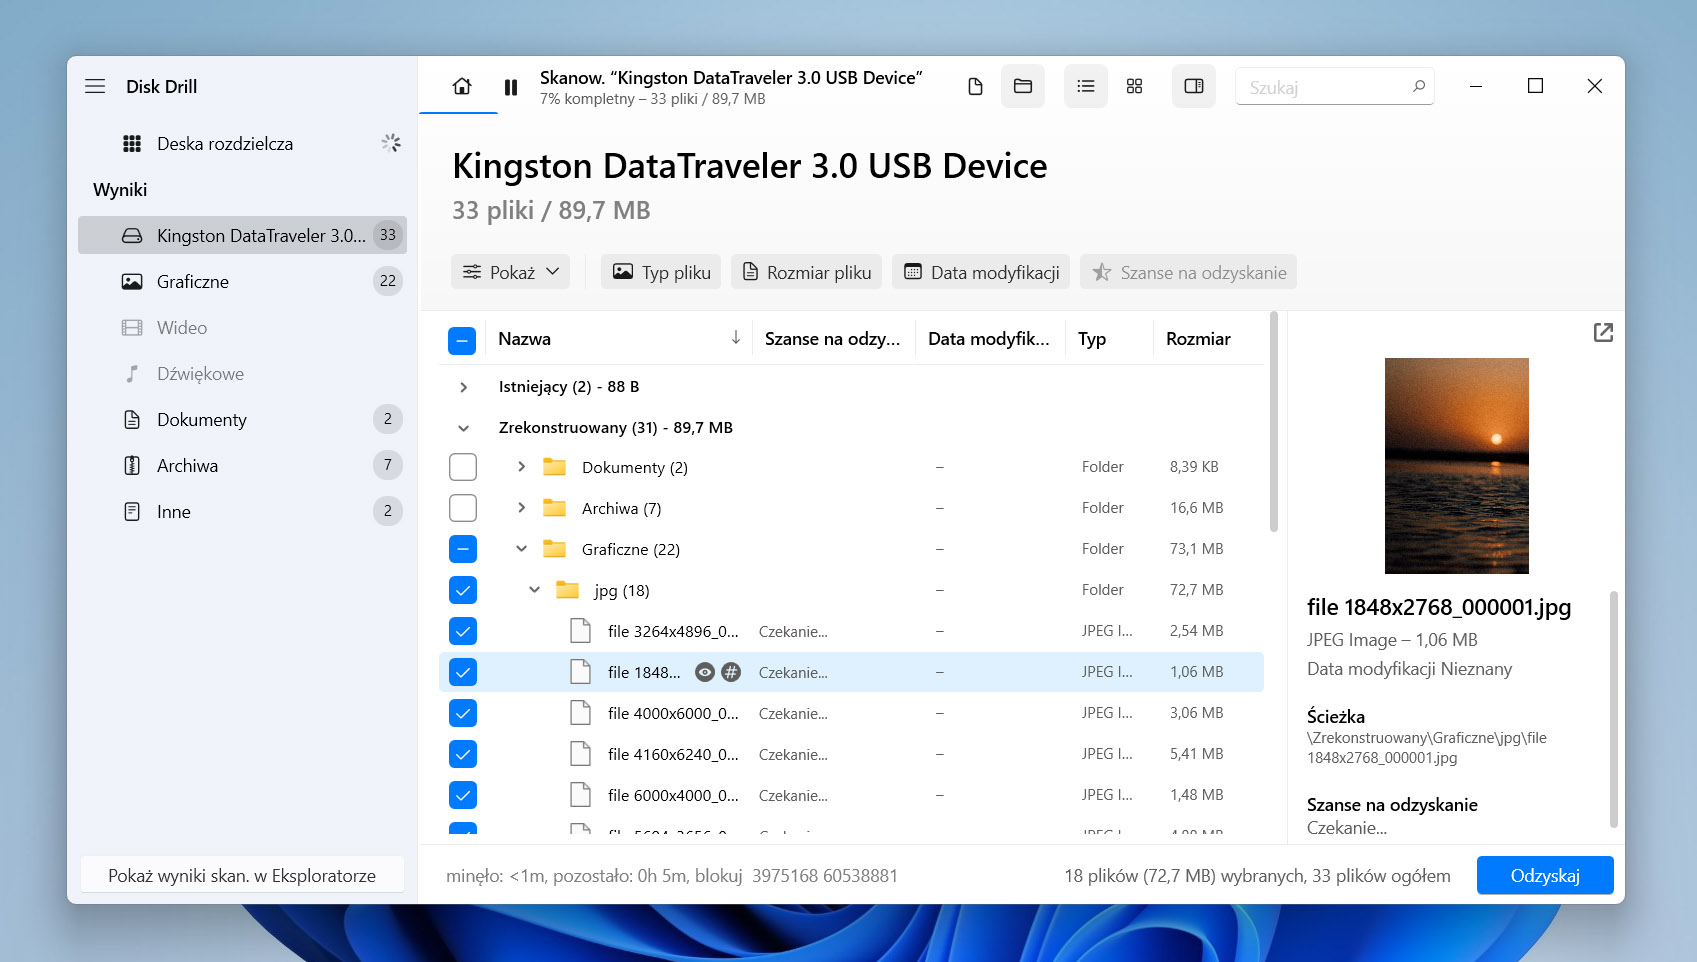Open the Pokaż filter dropdown
The image size is (1697, 962).
point(510,272)
